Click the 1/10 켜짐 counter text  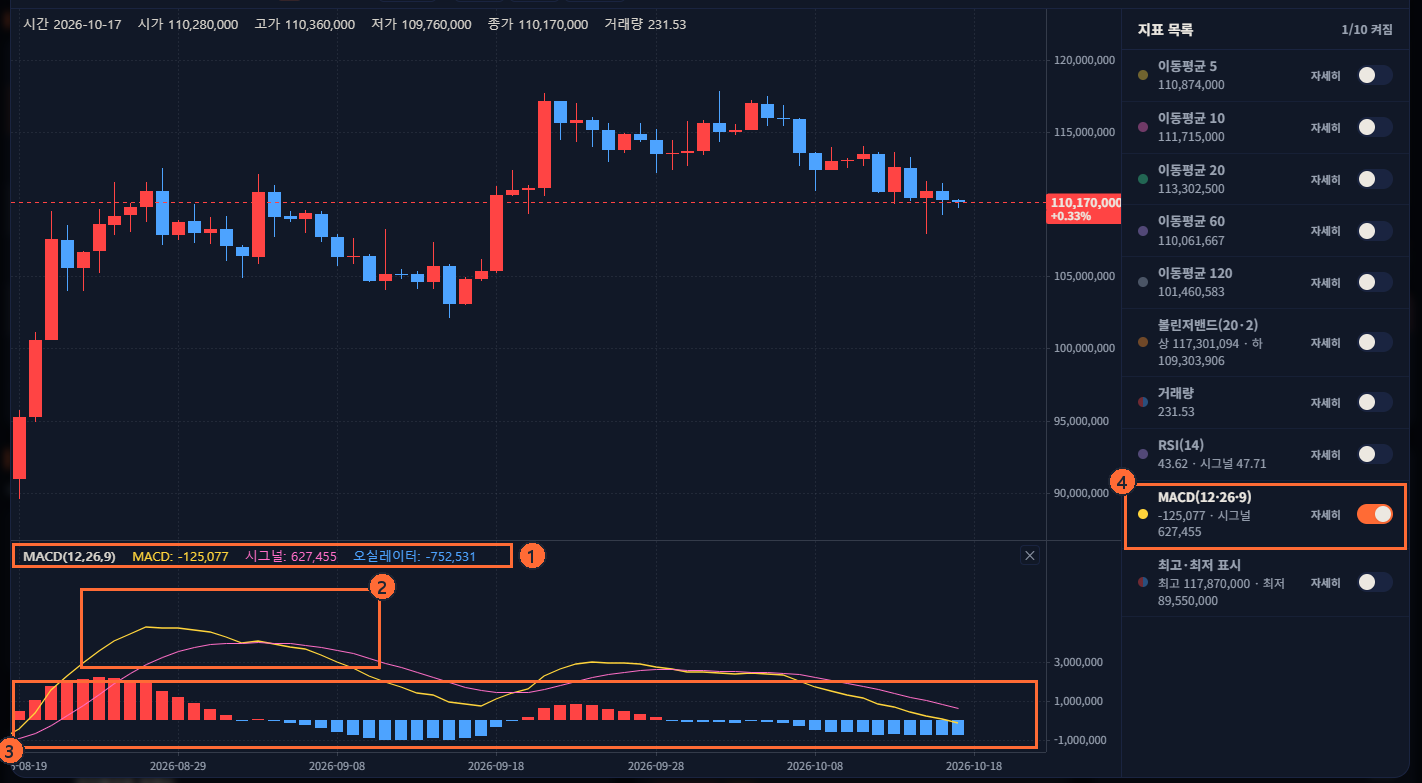point(1367,31)
